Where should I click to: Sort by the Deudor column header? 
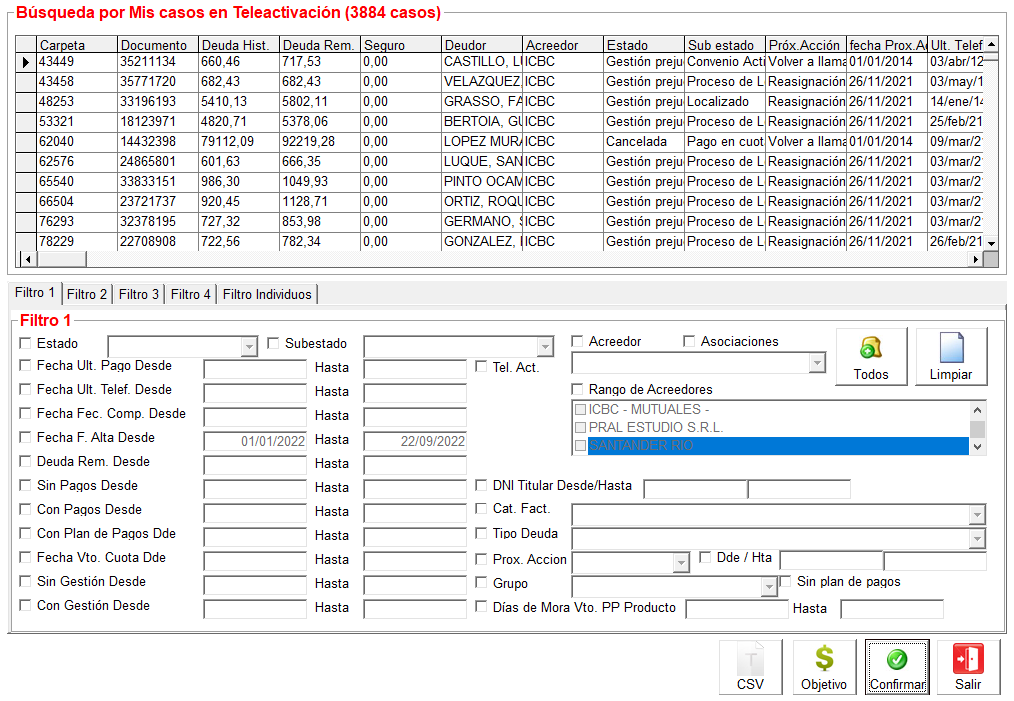pyautogui.click(x=481, y=45)
